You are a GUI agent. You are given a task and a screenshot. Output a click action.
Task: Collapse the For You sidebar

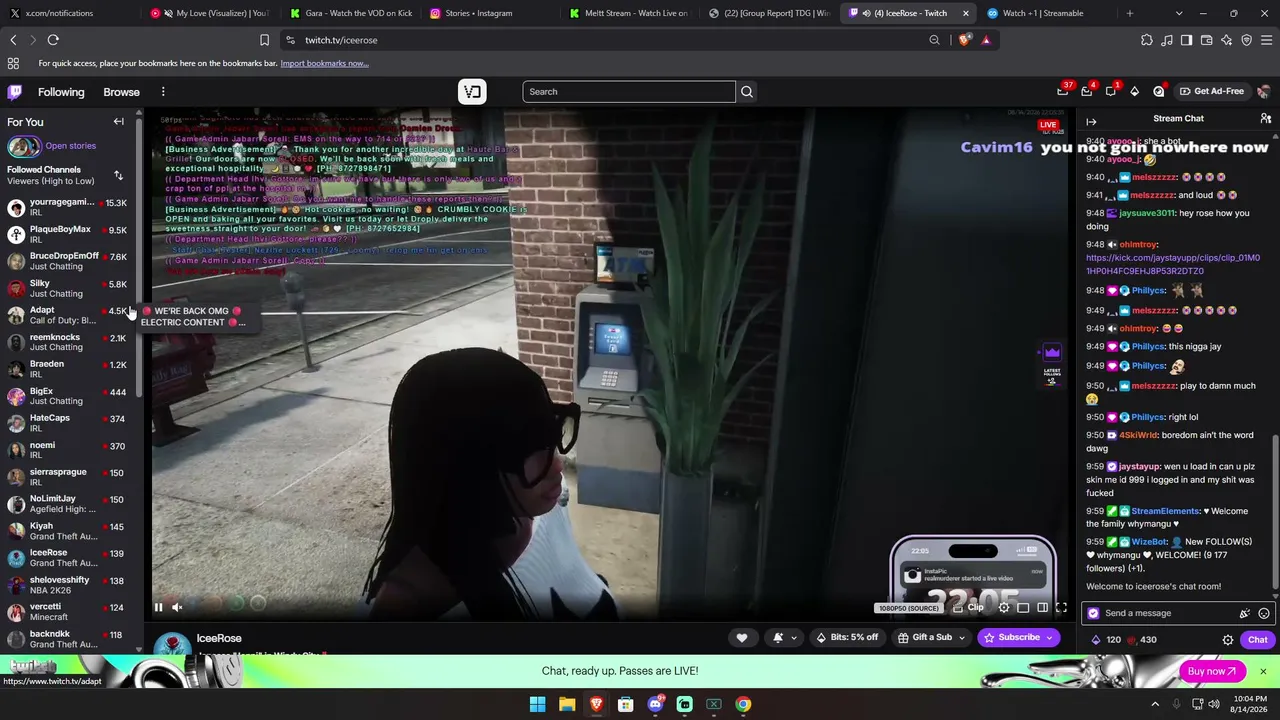(x=118, y=122)
